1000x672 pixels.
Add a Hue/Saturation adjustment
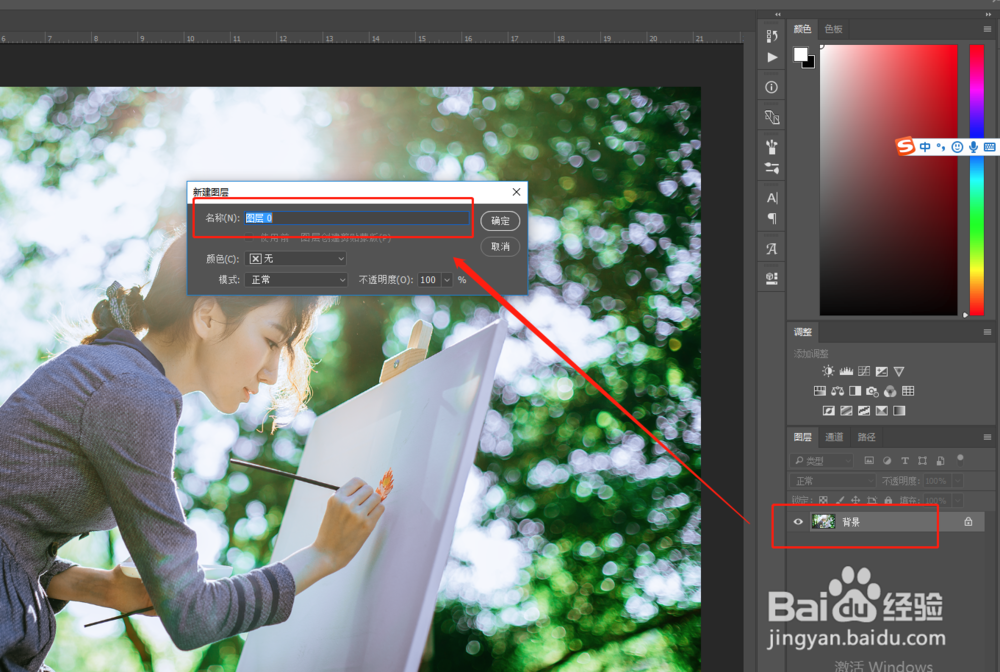820,391
